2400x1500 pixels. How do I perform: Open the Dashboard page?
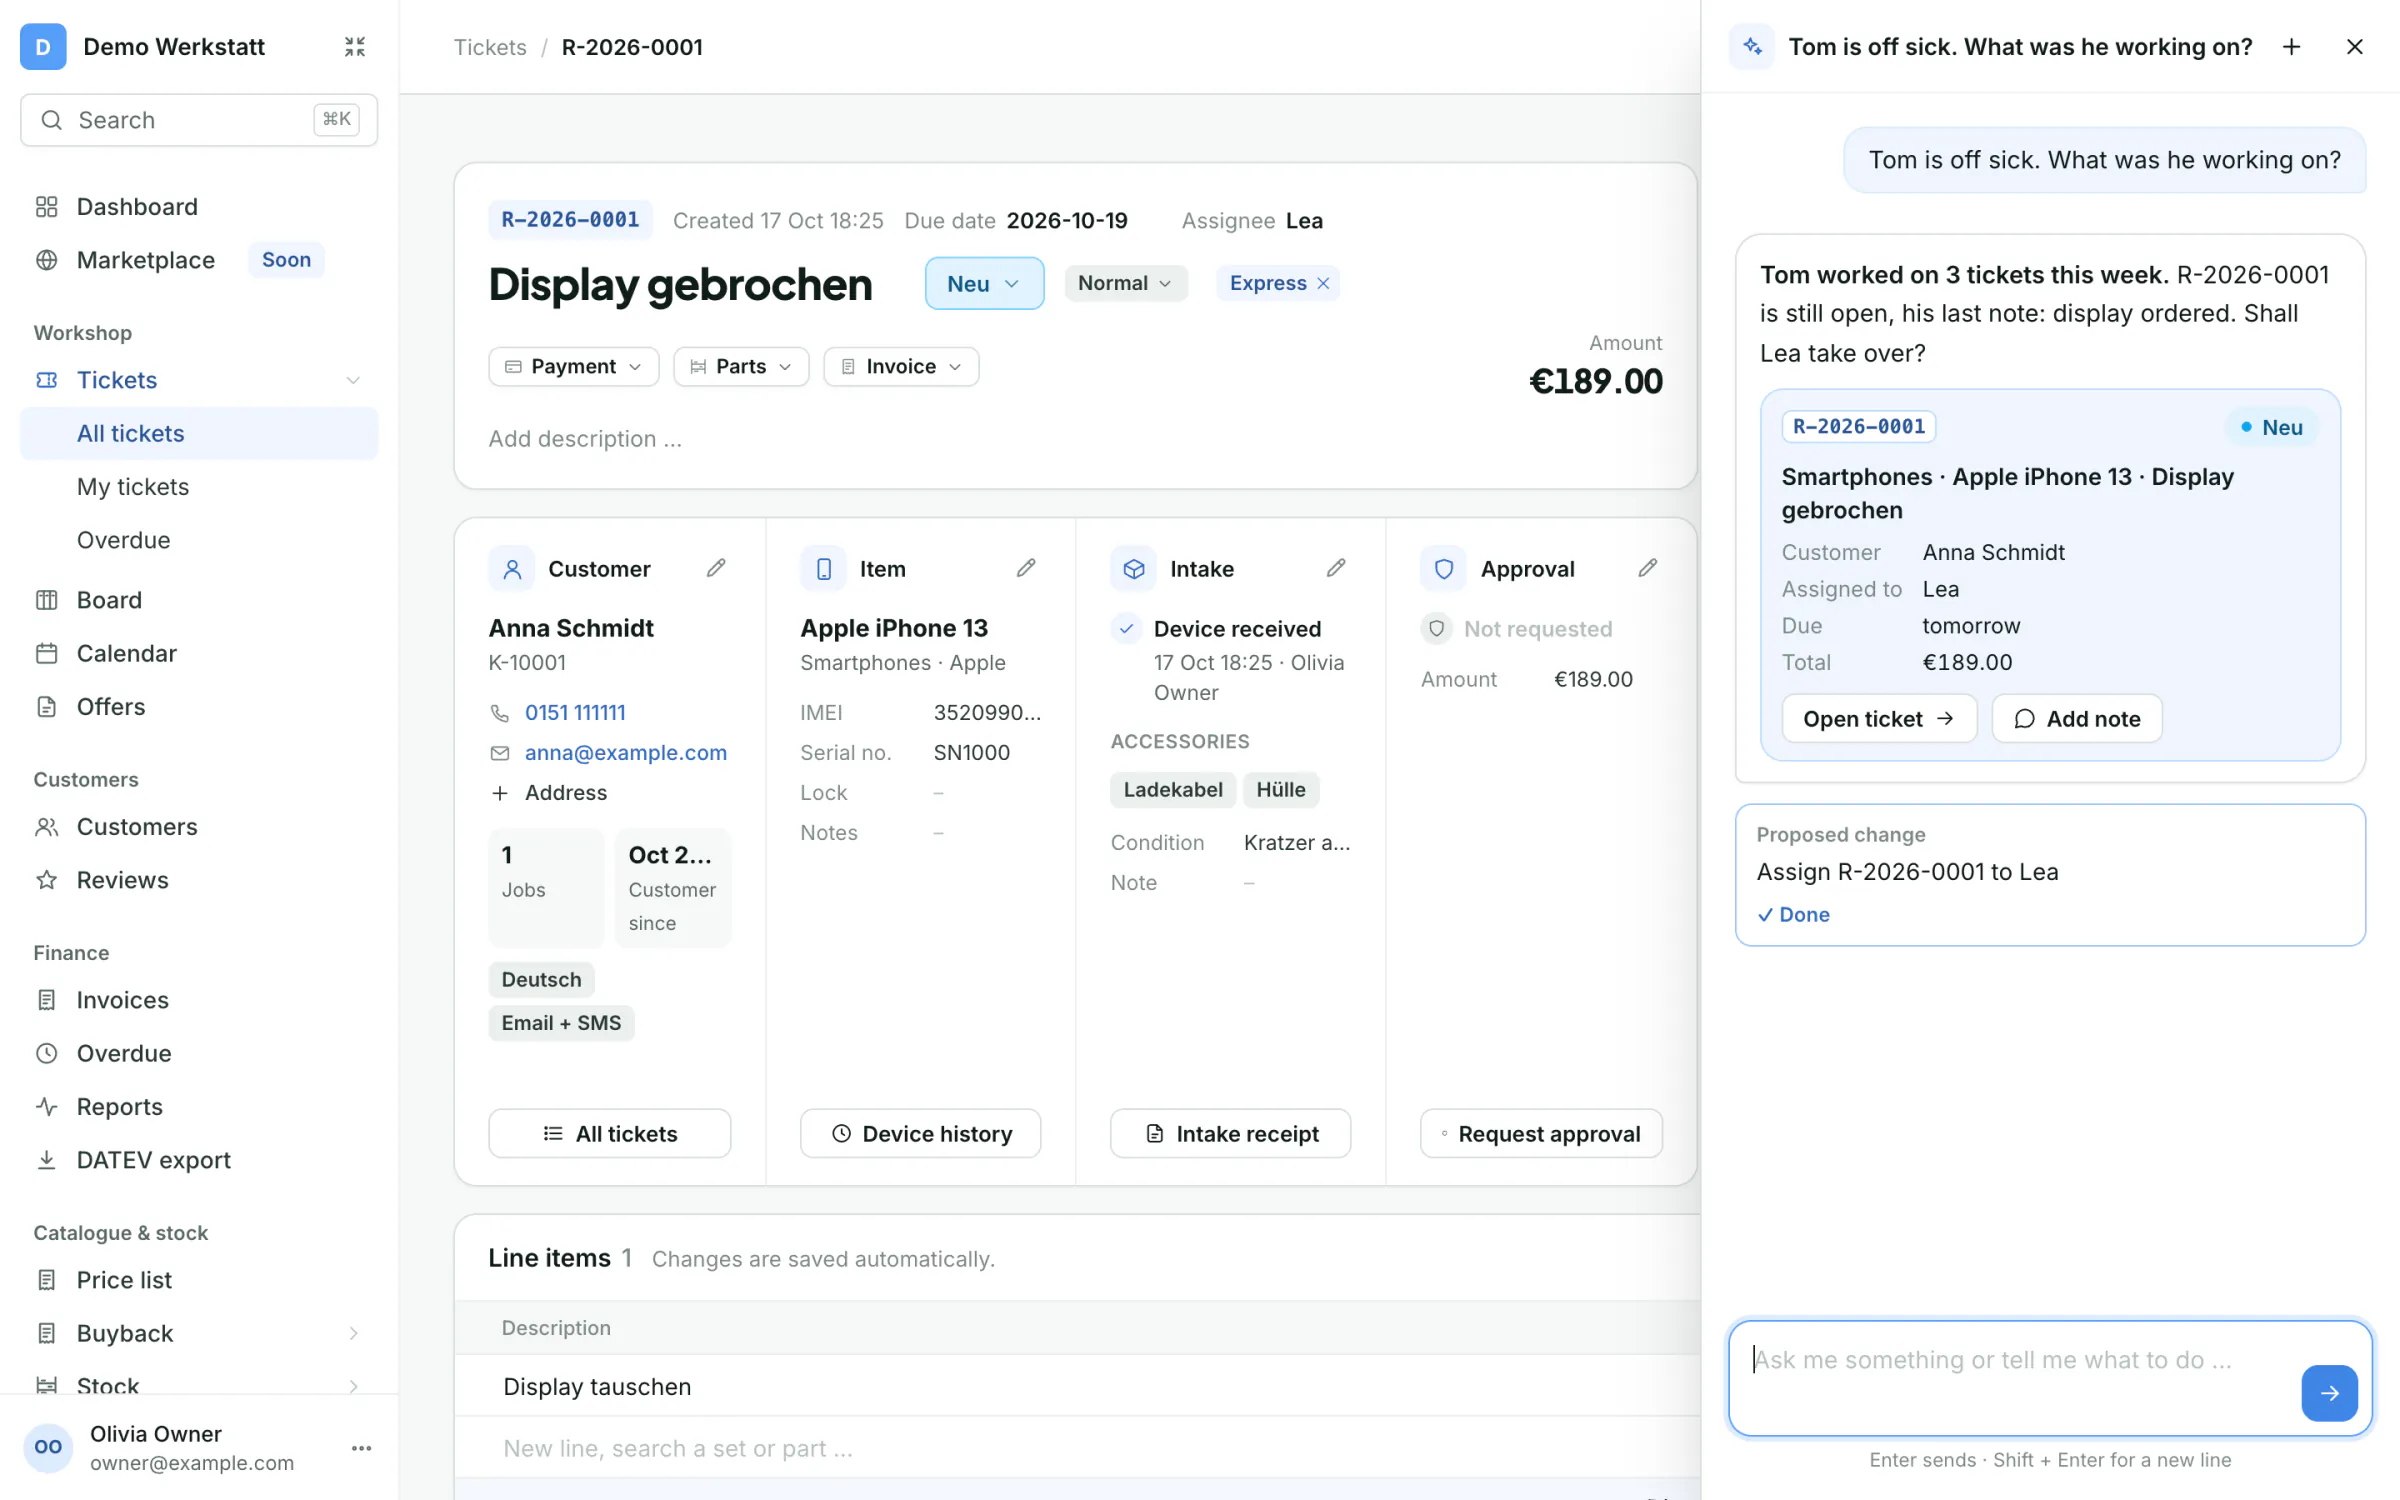tap(199, 206)
